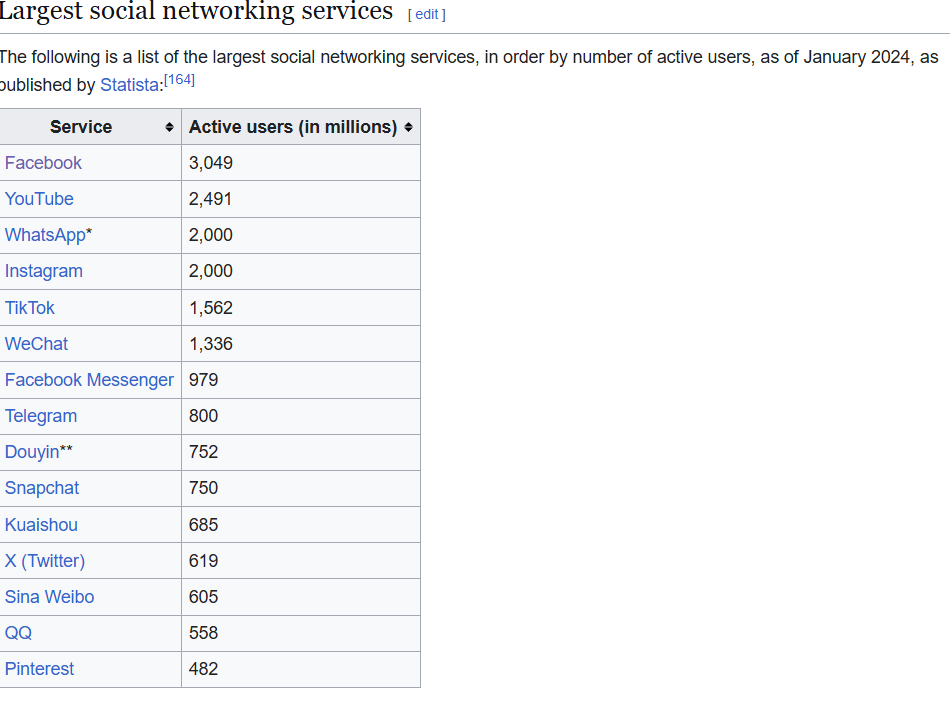Select the 979 value for Facebook Messenger
Image resolution: width=950 pixels, height=706 pixels.
click(x=204, y=380)
